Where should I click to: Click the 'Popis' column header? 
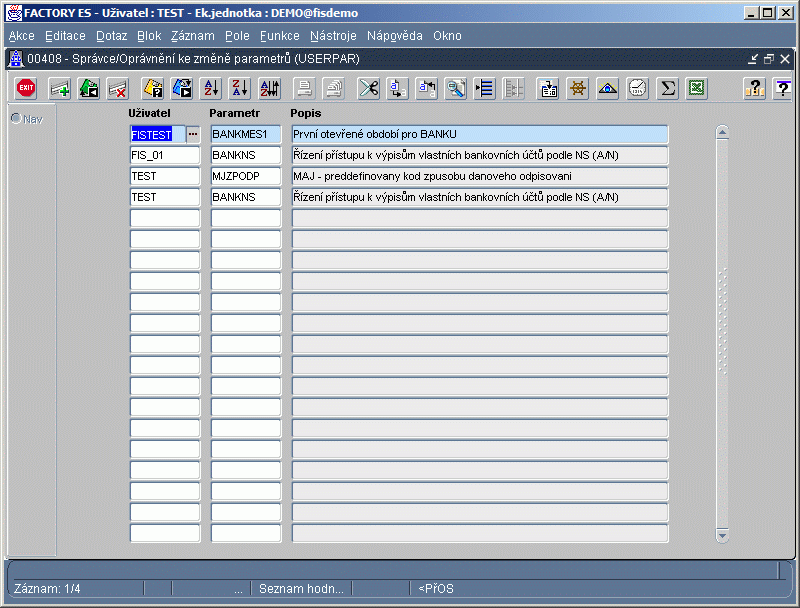(306, 113)
